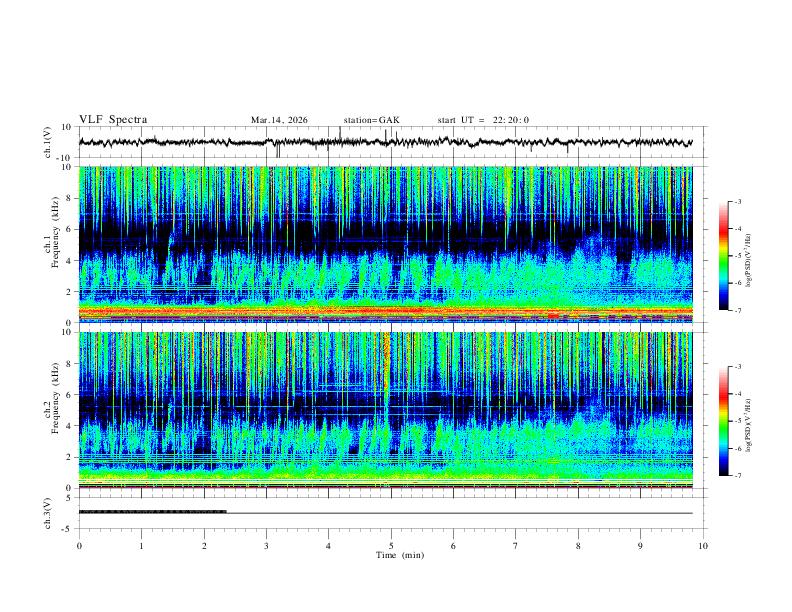Screen dimensions: 792x612
Task: Click the time axis tick label '10'
Action: (703, 546)
